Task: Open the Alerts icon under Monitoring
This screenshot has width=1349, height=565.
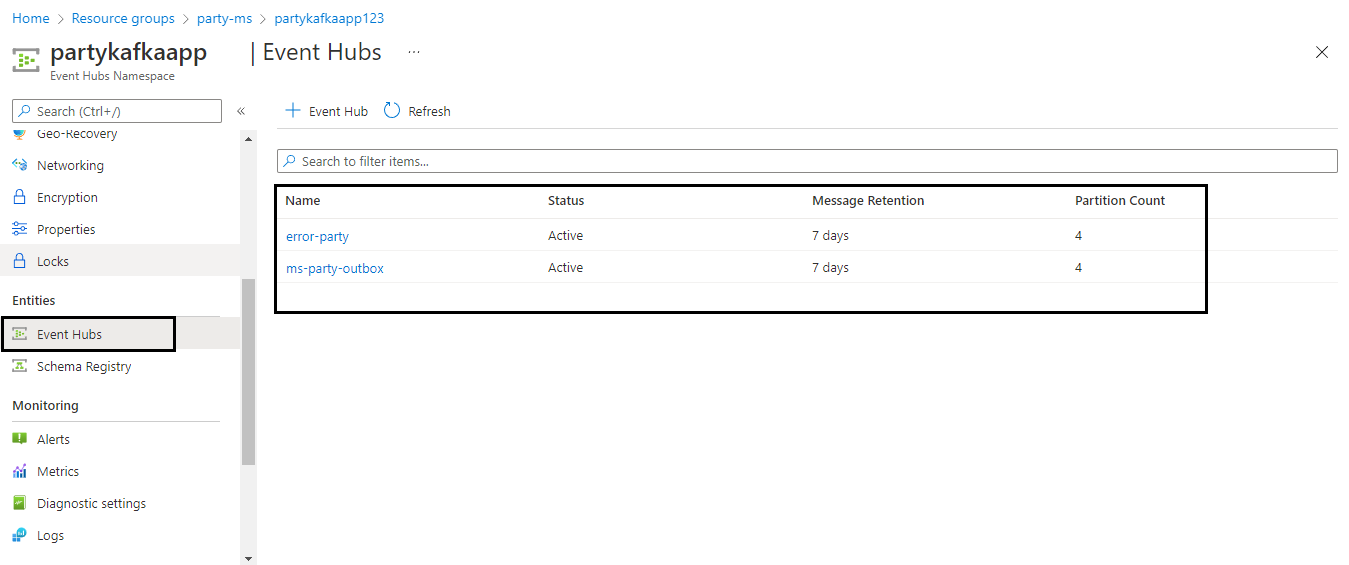Action: [x=19, y=439]
